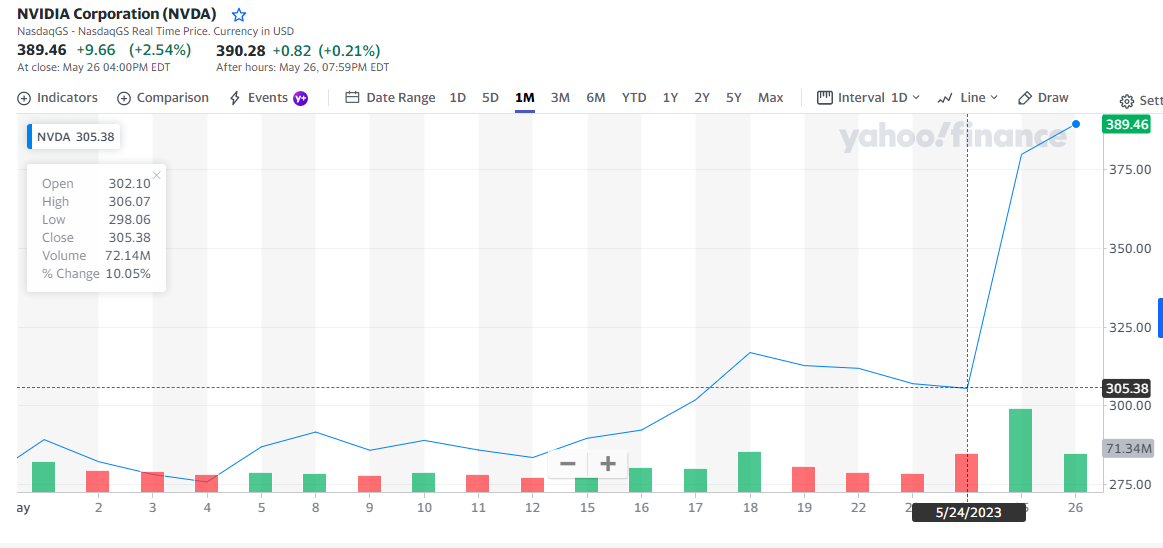This screenshot has height=548, width=1163.
Task: Click the % Change 10.05% value
Action: point(128,274)
